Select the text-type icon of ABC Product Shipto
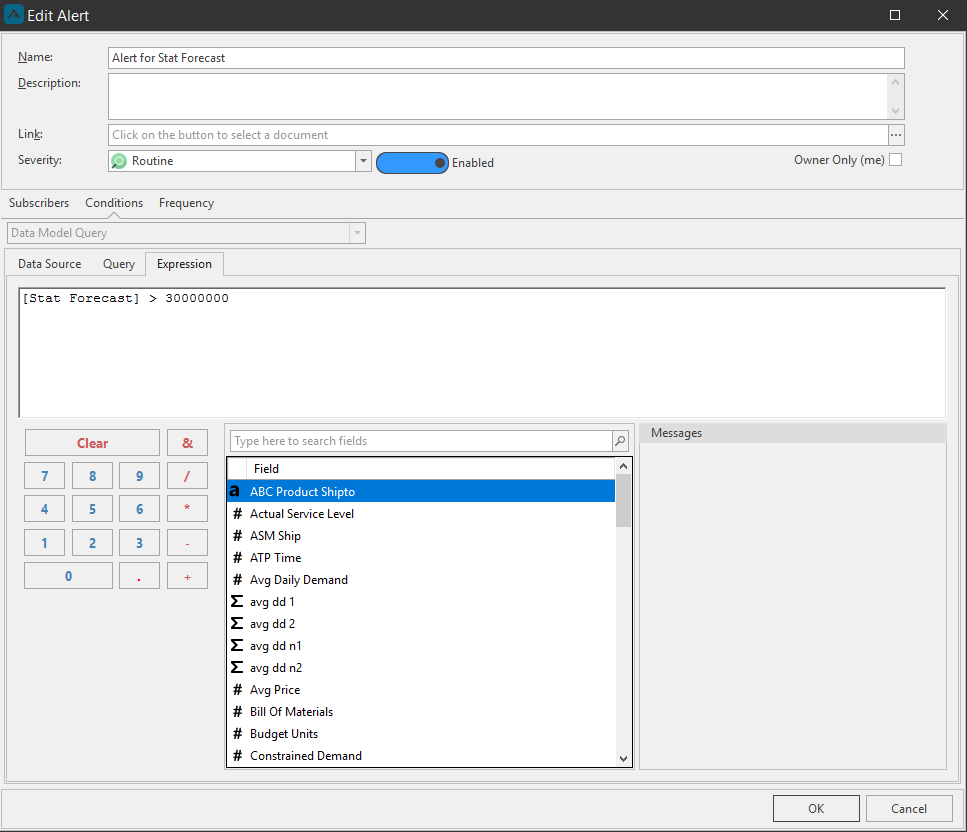Screen dimensions: 967x832 point(235,492)
